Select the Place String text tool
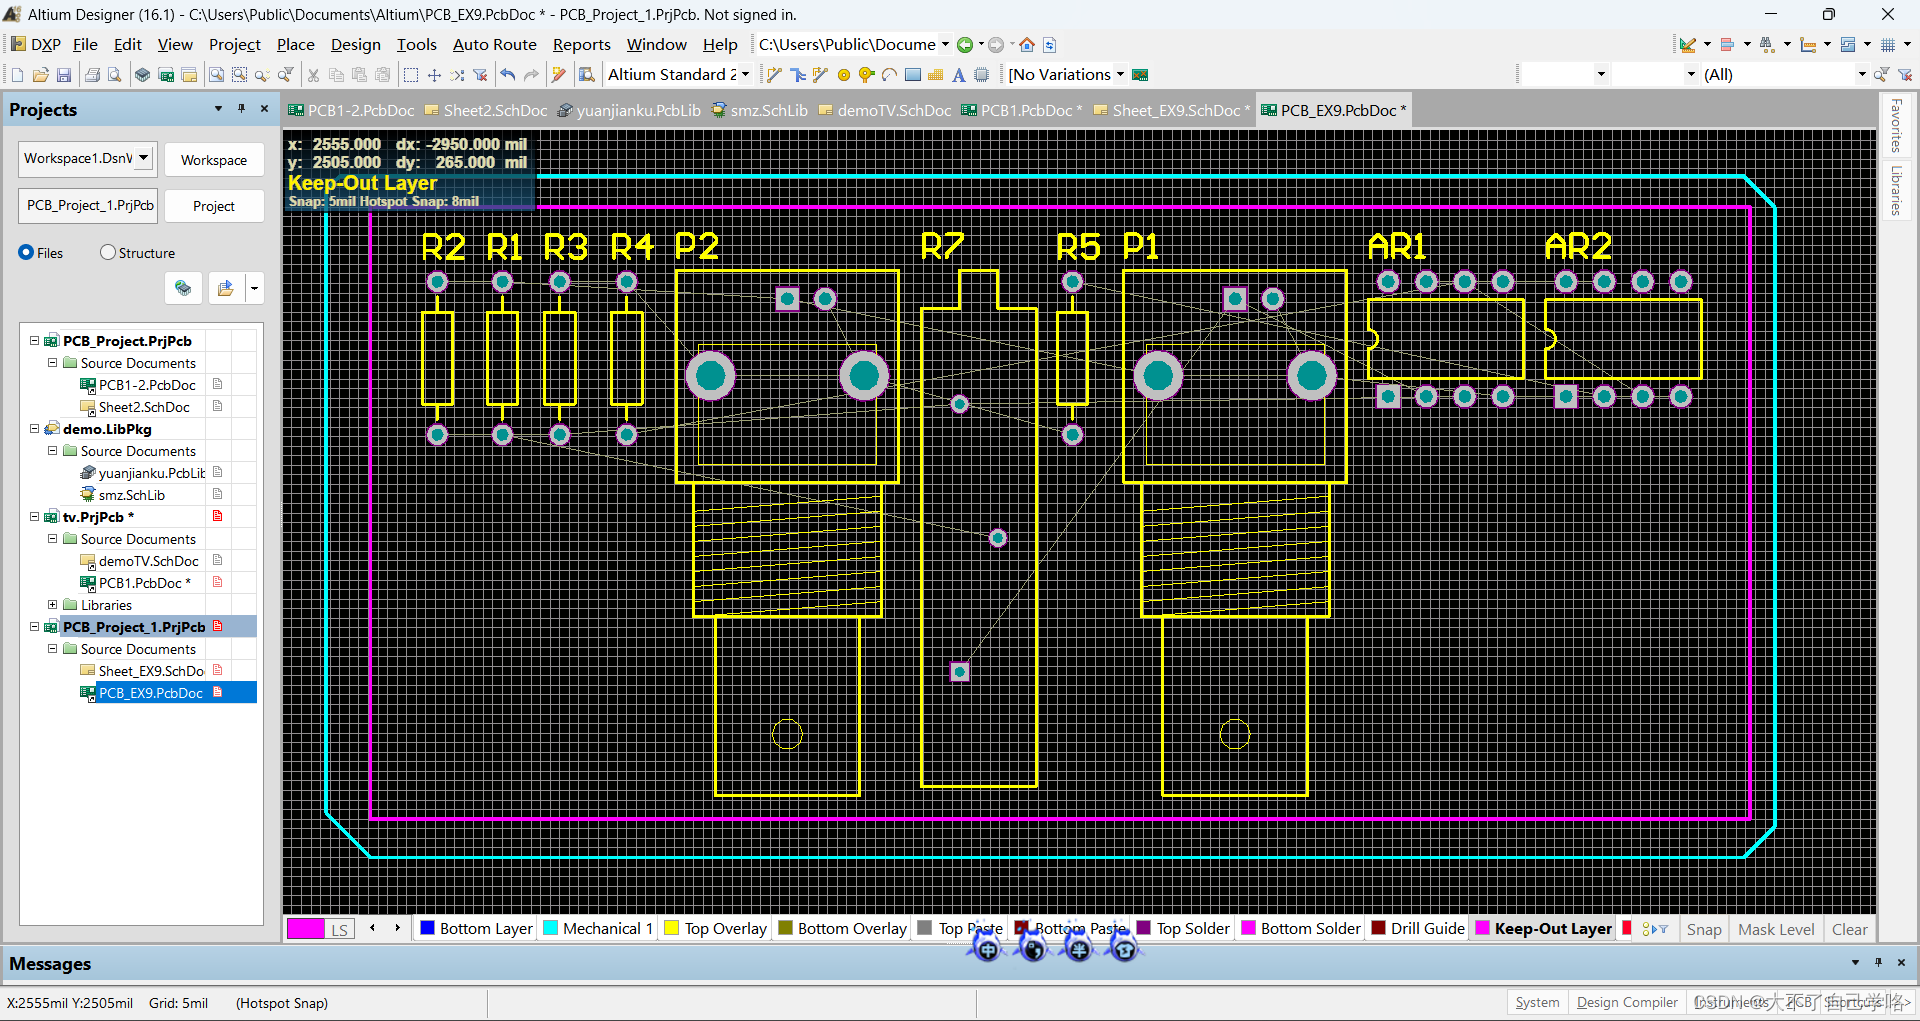This screenshot has width=1920, height=1021. [959, 75]
